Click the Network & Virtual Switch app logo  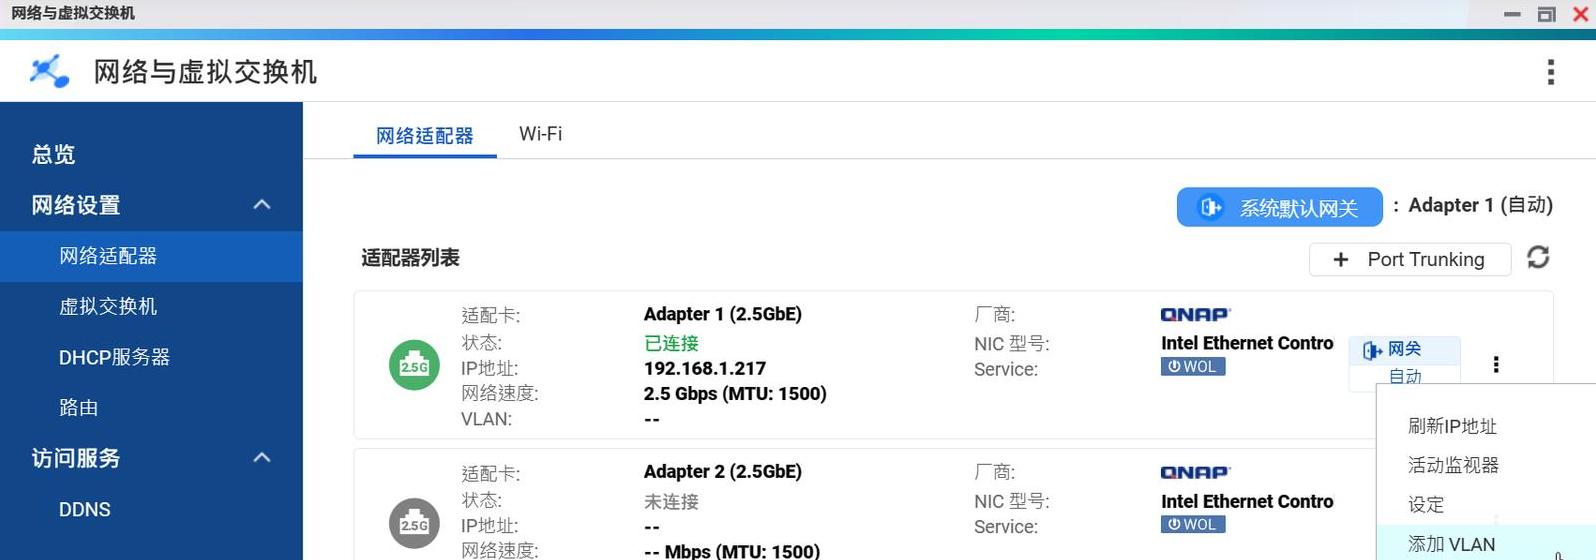49,71
